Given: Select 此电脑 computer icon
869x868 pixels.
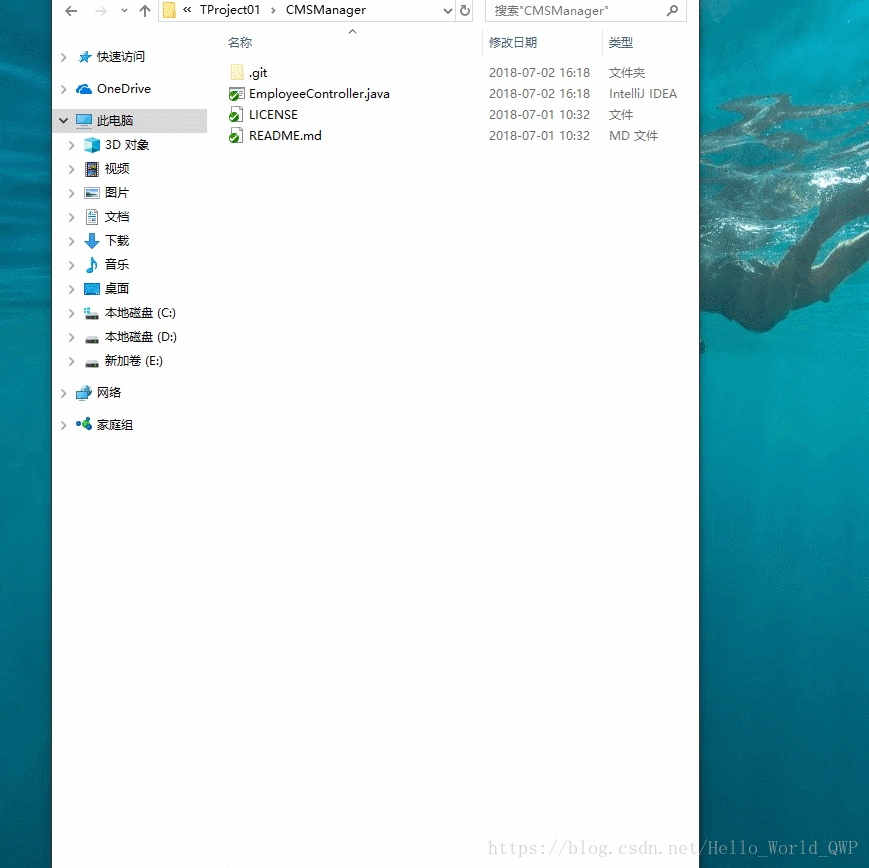Looking at the screenshot, I should [x=84, y=120].
